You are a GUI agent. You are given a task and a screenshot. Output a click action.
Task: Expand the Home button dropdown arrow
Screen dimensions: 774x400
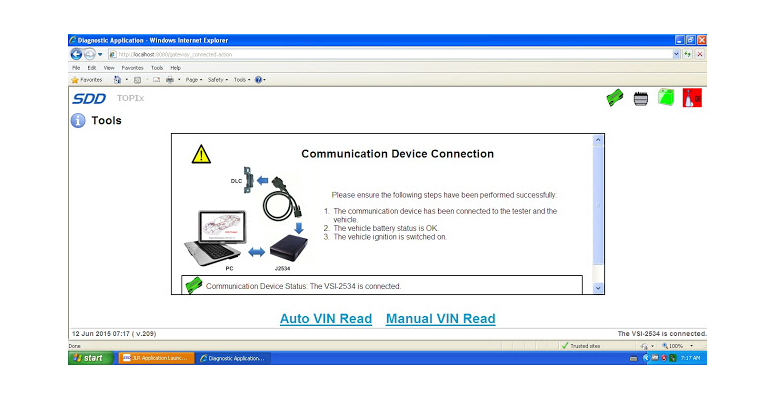pos(126,80)
